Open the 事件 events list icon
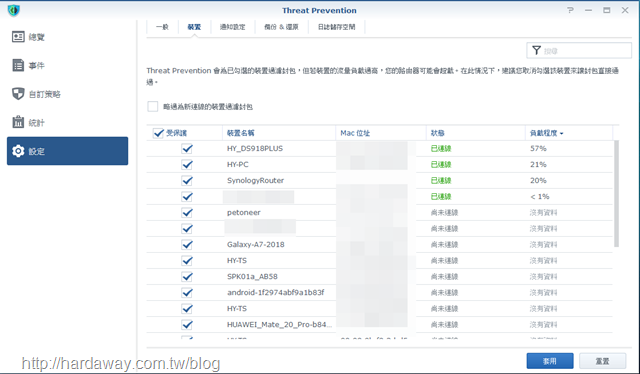Screen dimensions: 640x374 pos(18,65)
